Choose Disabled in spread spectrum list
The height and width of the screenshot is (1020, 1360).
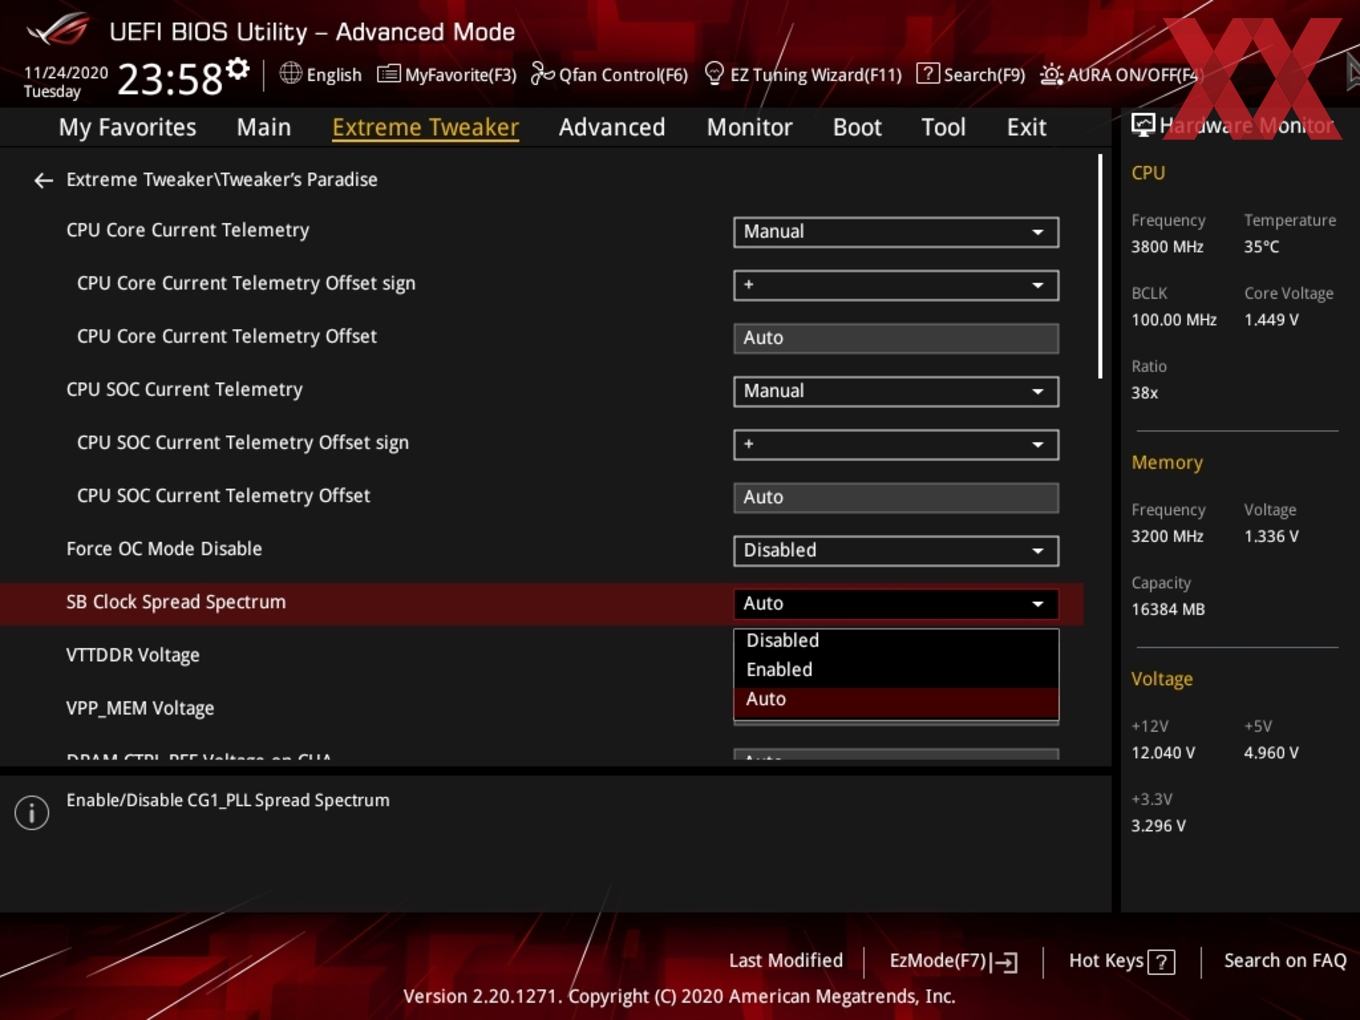coord(896,640)
